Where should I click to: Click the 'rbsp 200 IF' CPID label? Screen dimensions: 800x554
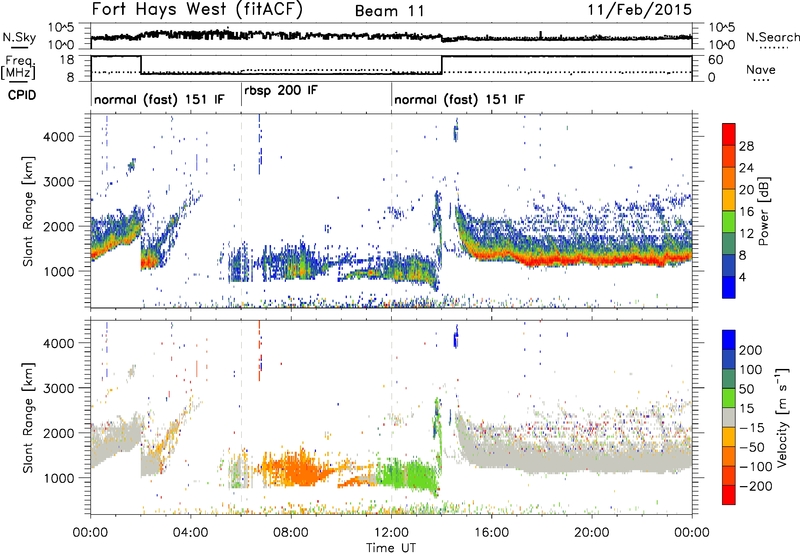pos(281,91)
